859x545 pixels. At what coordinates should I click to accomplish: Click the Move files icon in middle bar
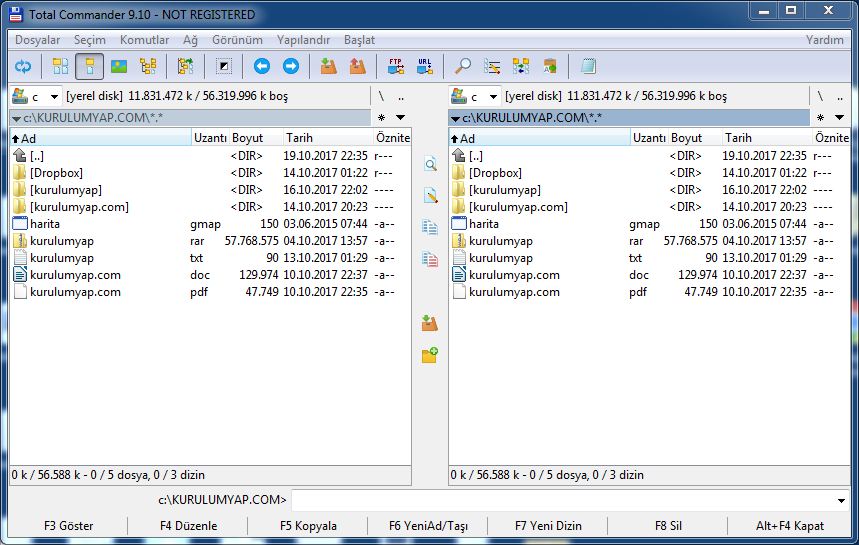[x=430, y=259]
